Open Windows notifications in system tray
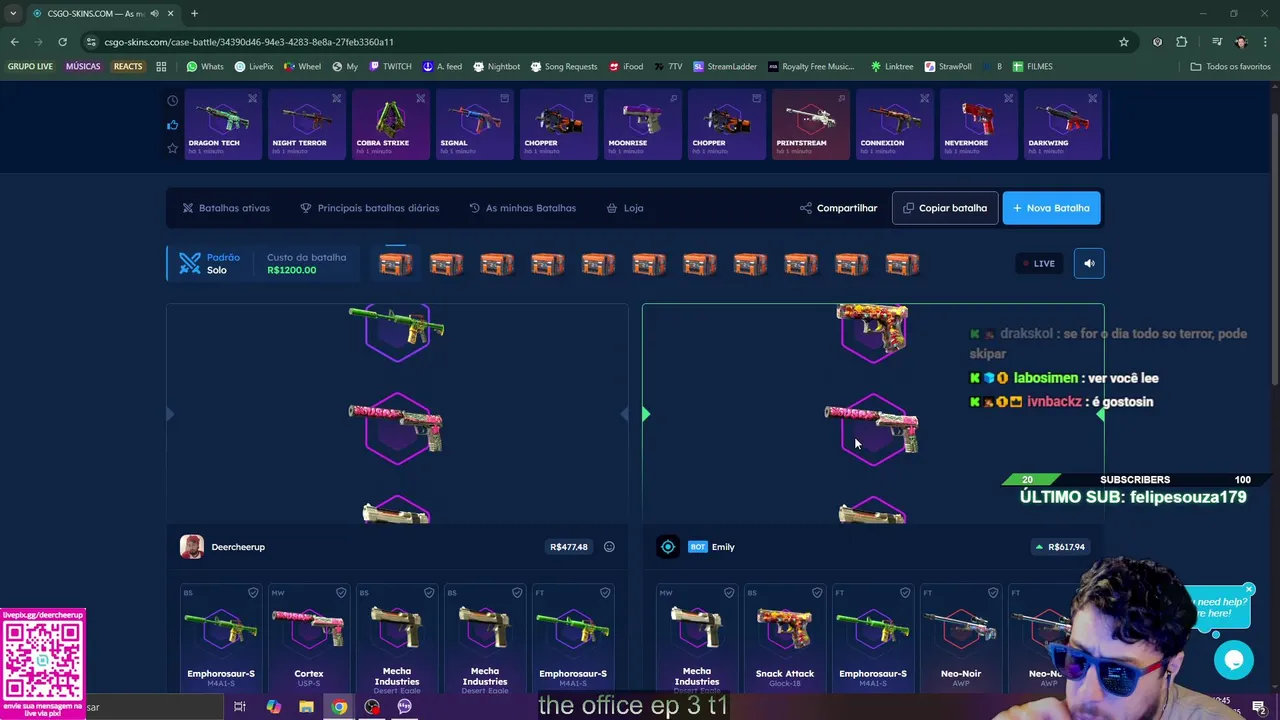 click(x=1258, y=707)
